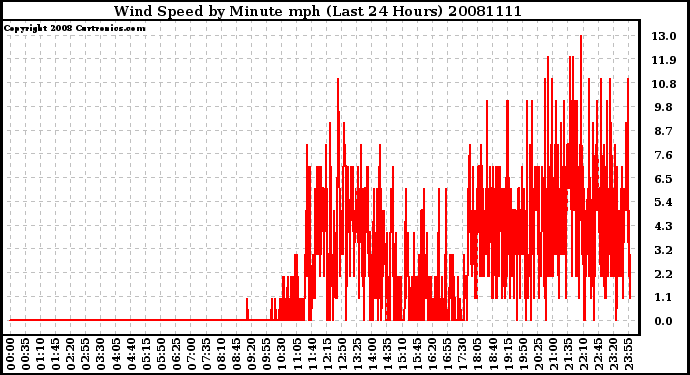The height and width of the screenshot is (375, 690).
Task: Click the x-axis time label 21:00
Action: click(552, 354)
